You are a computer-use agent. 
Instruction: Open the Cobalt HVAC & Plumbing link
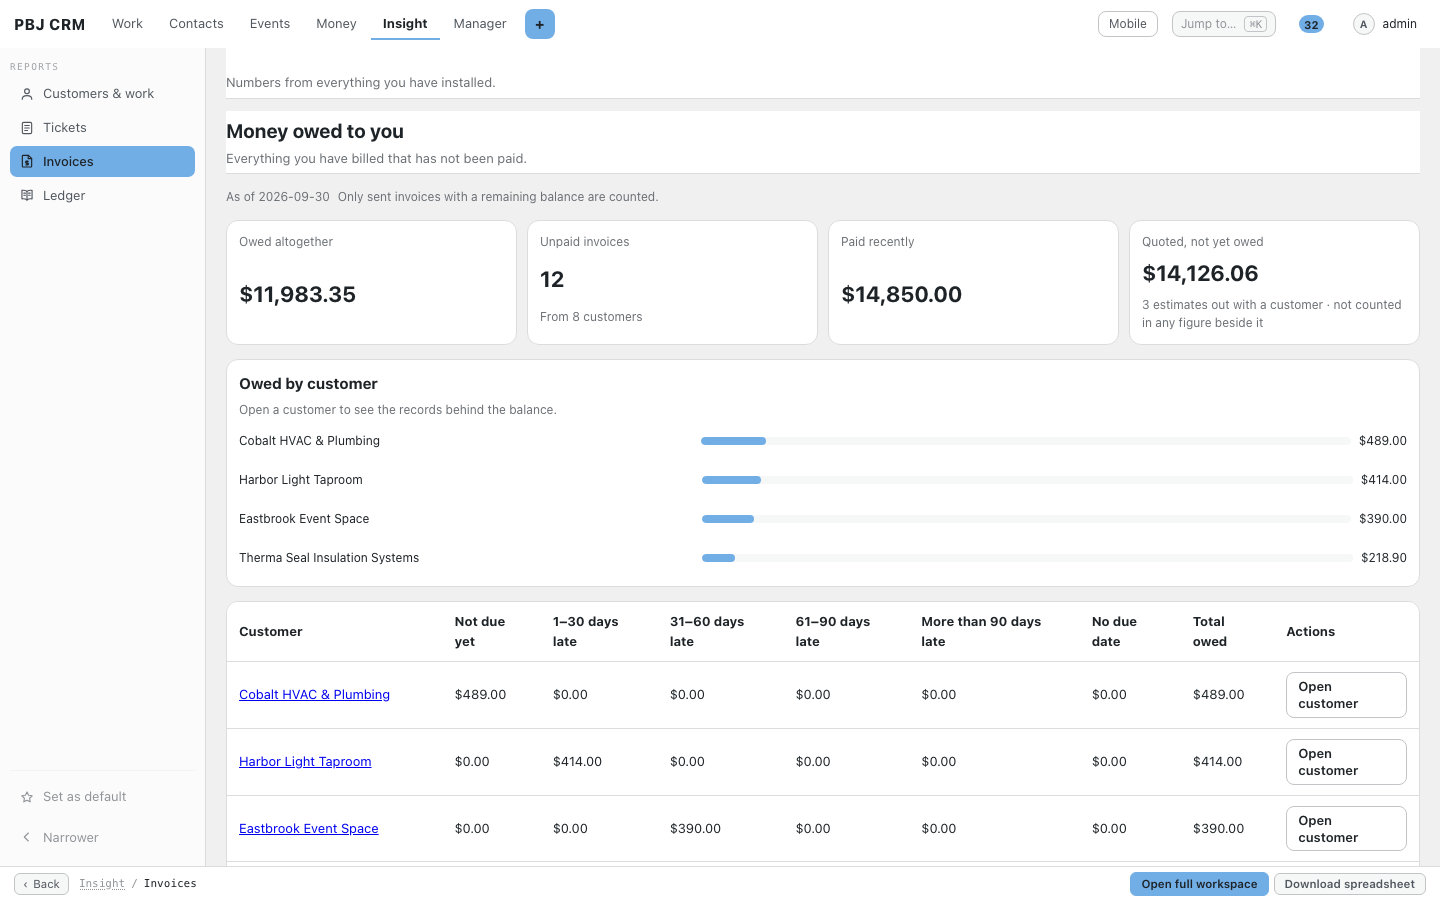[x=314, y=695]
